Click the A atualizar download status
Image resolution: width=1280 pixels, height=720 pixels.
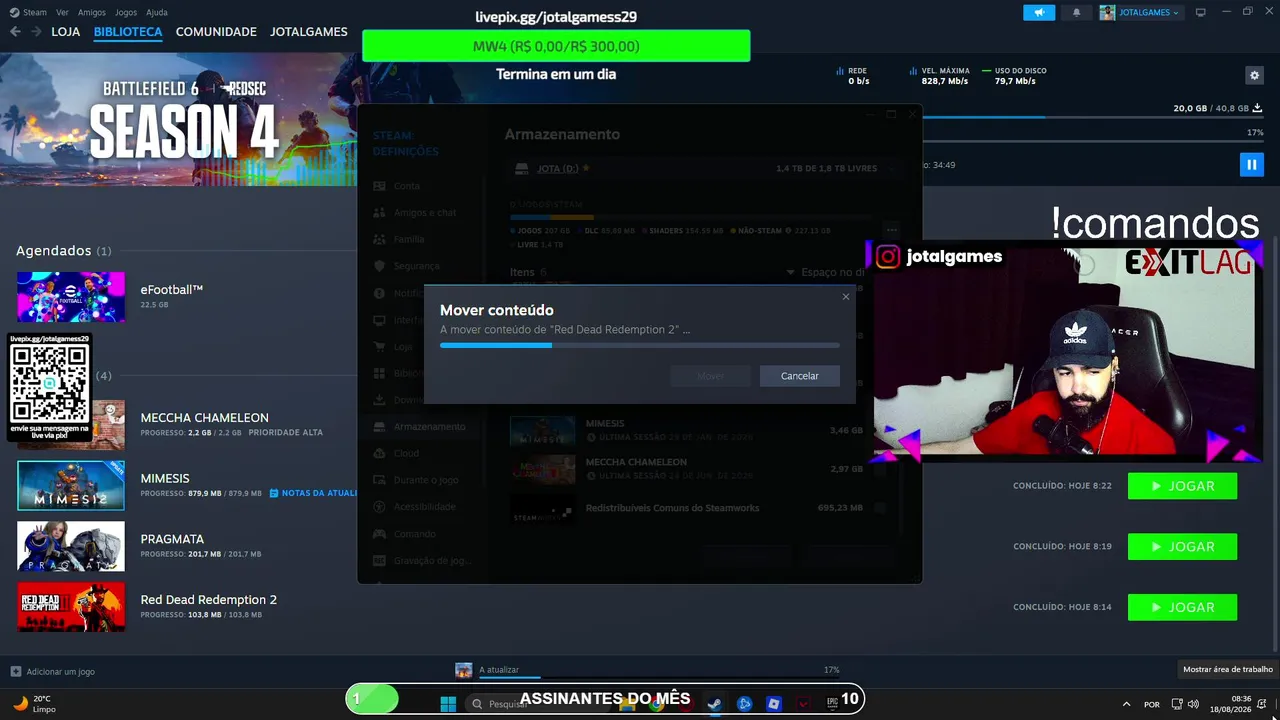tap(498, 670)
